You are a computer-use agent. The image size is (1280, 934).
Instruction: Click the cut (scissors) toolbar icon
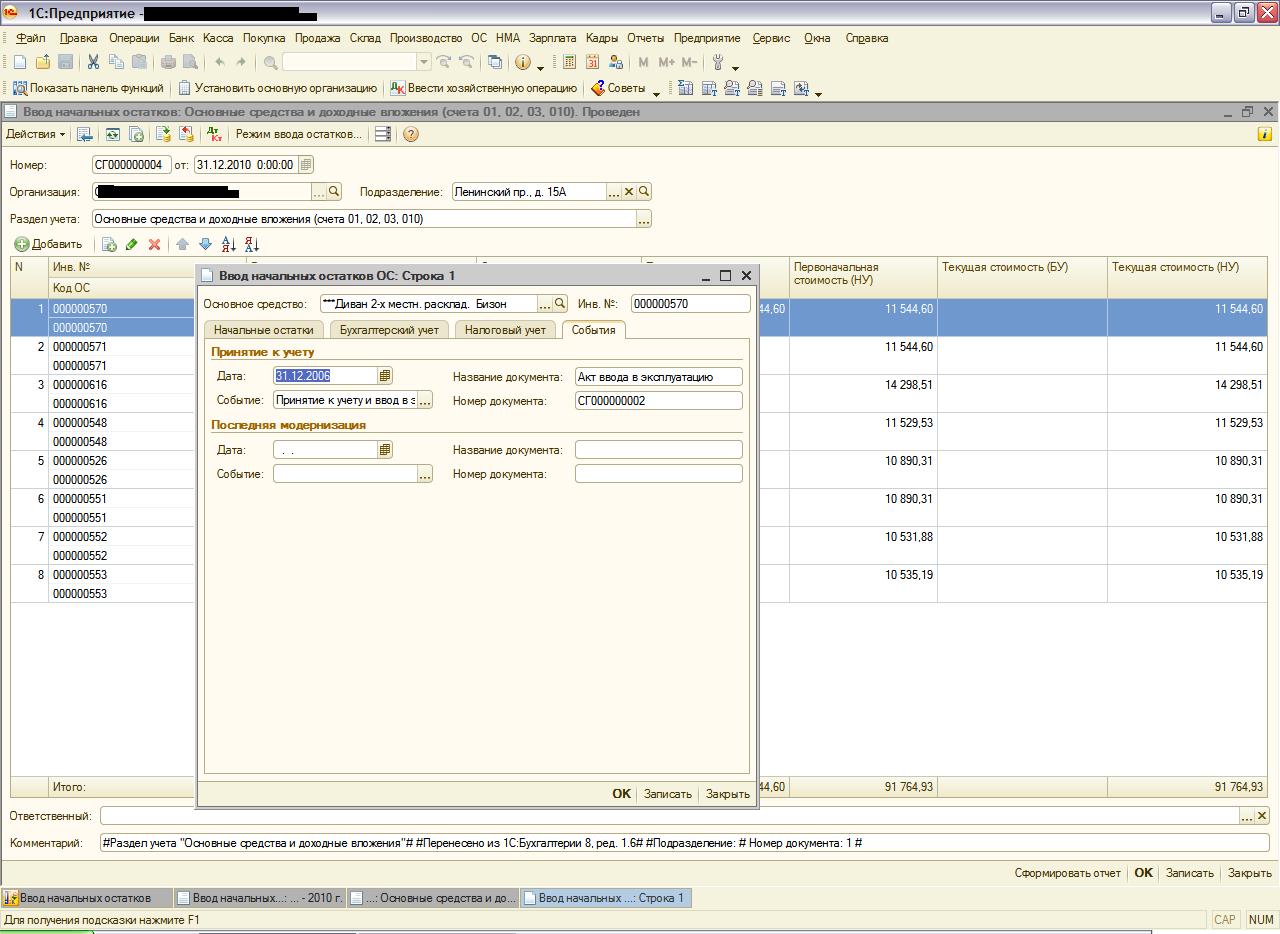click(93, 62)
